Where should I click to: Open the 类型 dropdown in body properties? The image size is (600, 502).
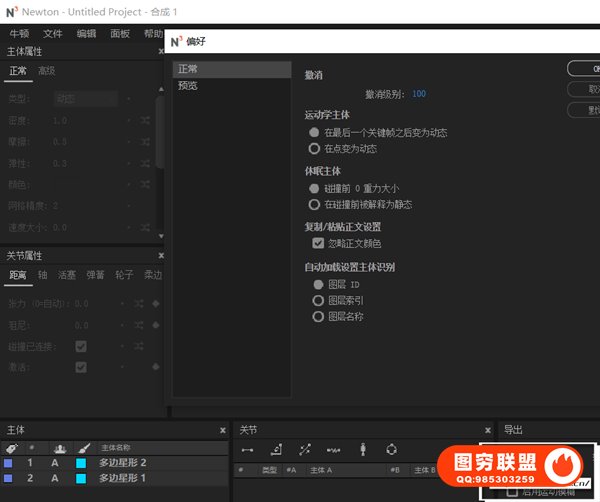pos(86,99)
